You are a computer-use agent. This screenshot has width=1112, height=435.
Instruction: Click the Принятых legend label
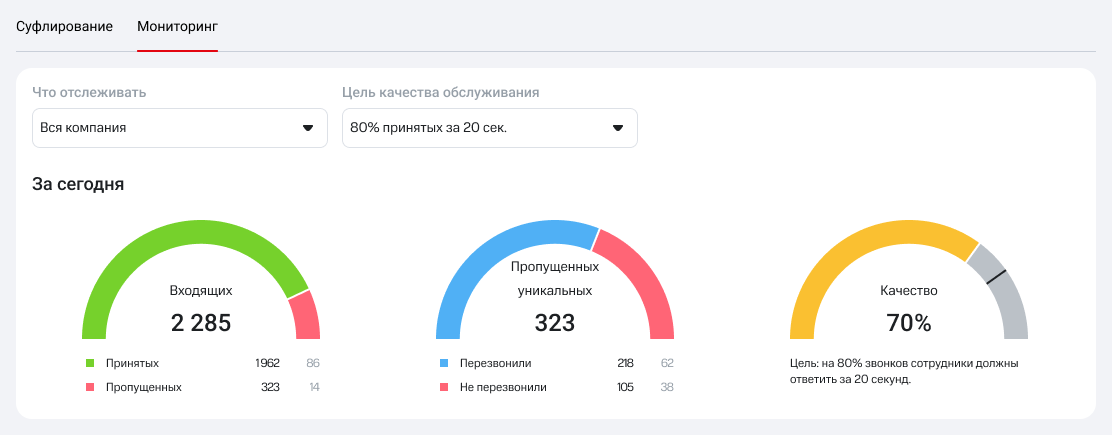(x=132, y=363)
